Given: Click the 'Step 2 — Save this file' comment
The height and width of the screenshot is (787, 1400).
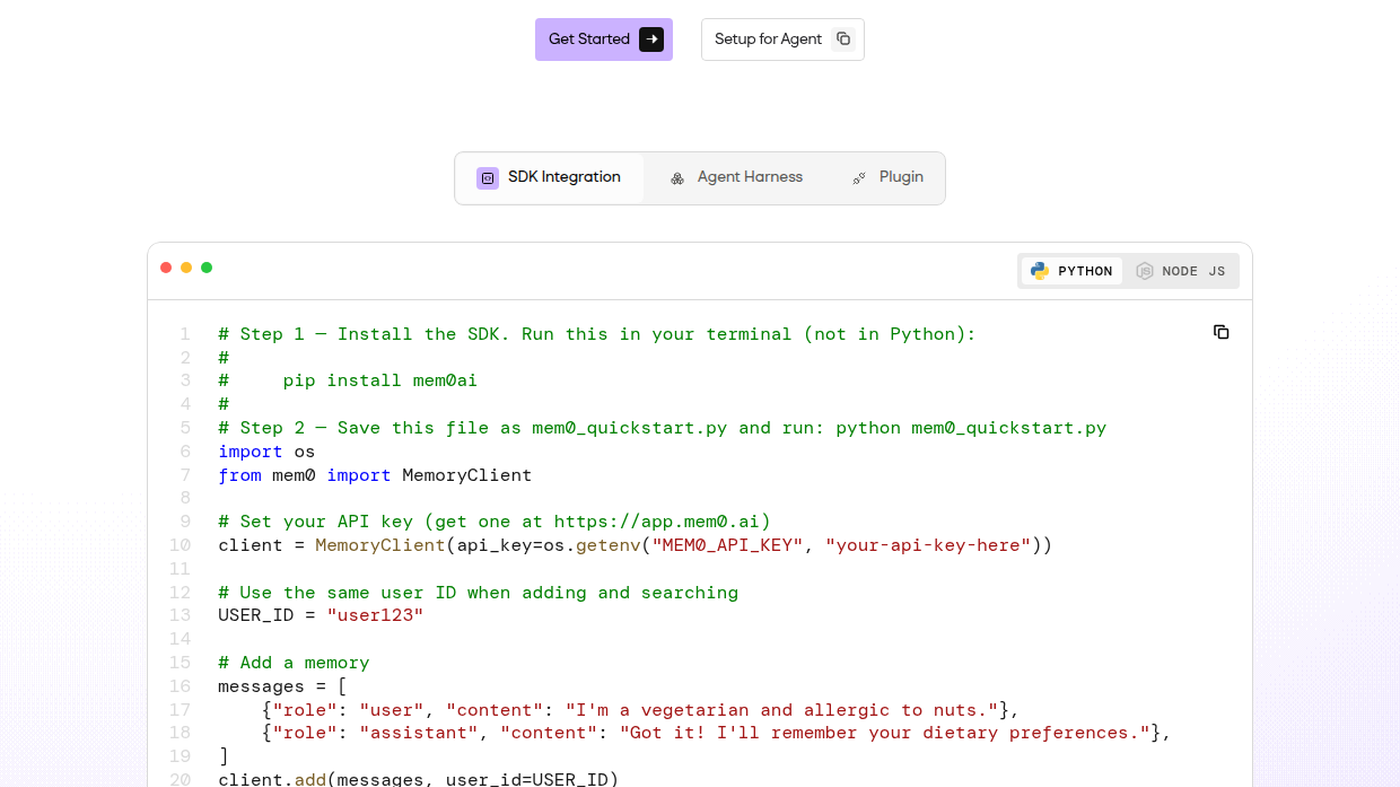Looking at the screenshot, I should pyautogui.click(x=662, y=427).
